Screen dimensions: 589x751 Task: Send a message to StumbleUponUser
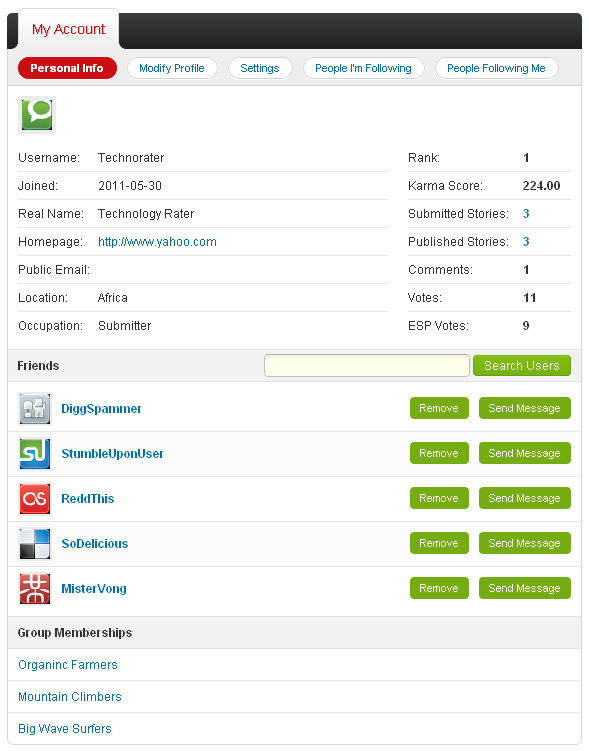coord(525,453)
